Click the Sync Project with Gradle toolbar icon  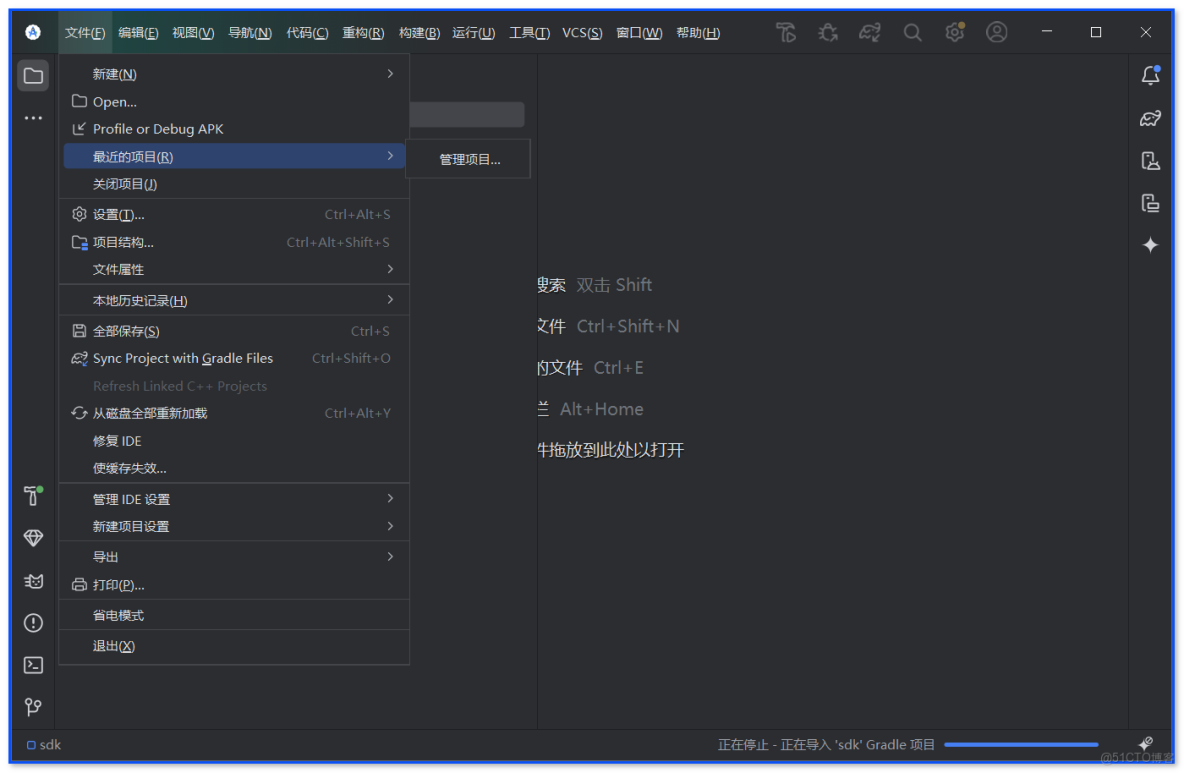point(870,32)
